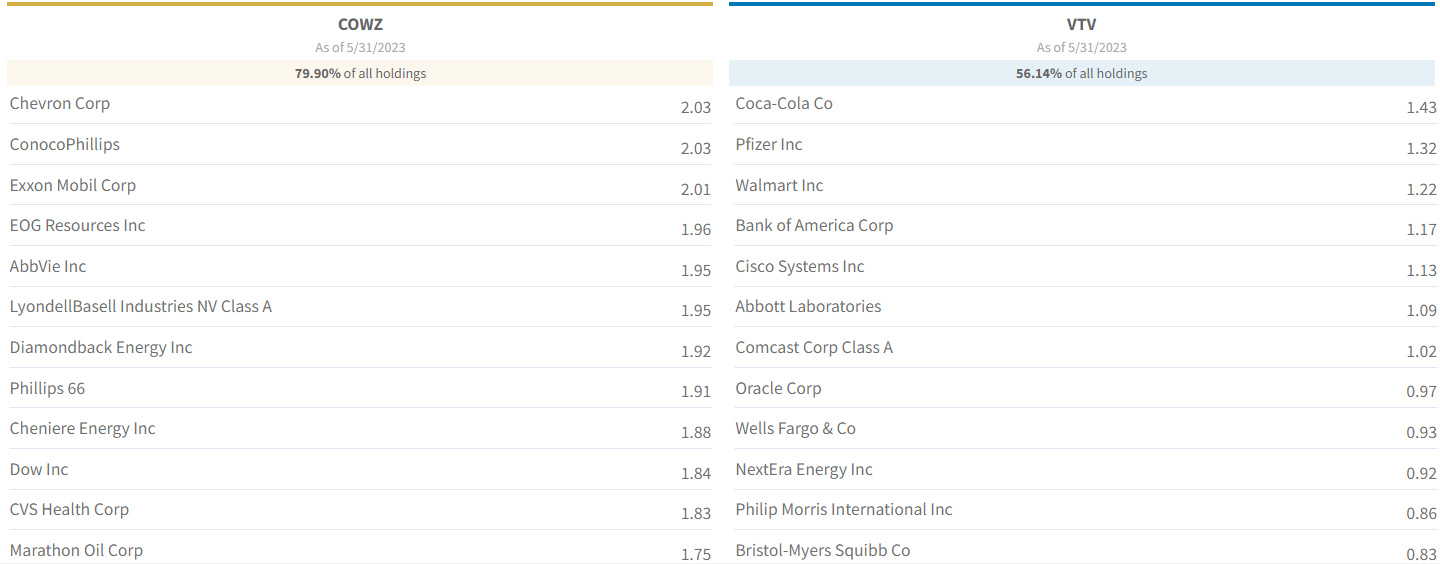Screen dimensions: 1440x564
Task: Select Cheniere Energy Inc holding
Action: click(x=83, y=429)
